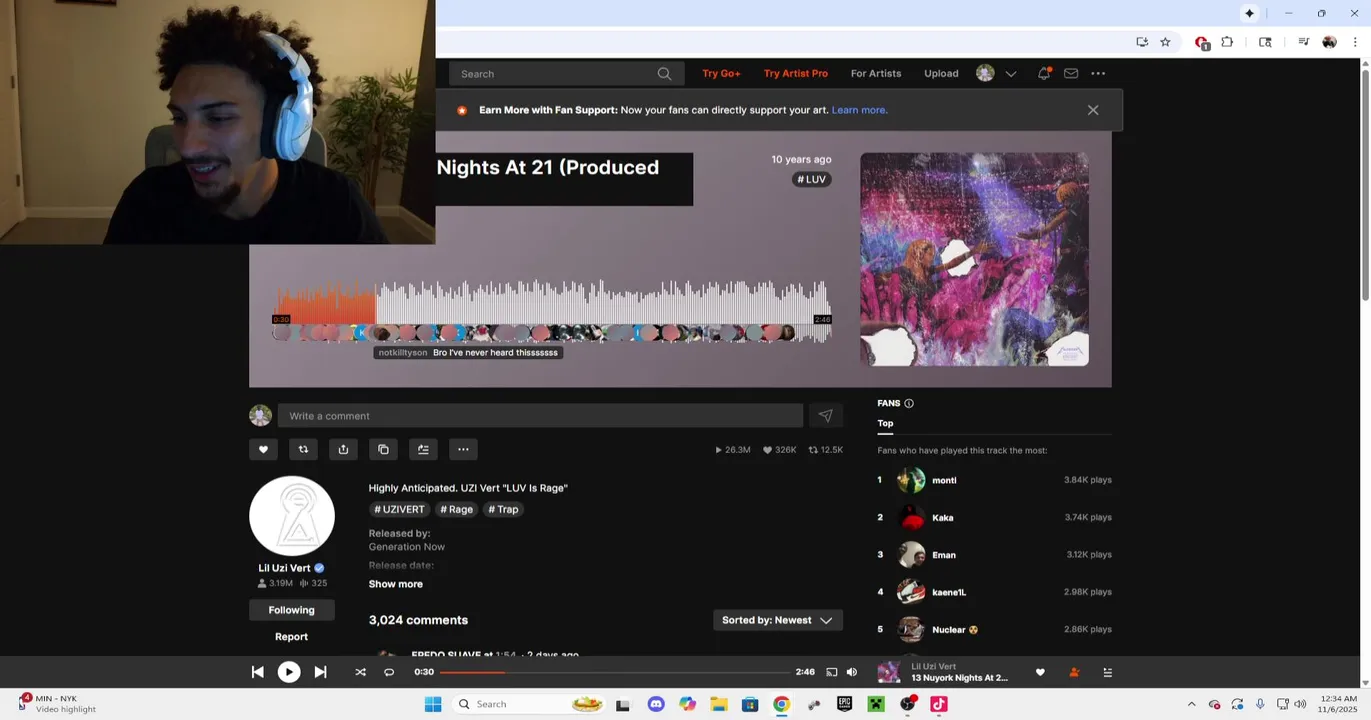Open the header three-dots settings menu
The height and width of the screenshot is (720, 1371).
(1098, 73)
